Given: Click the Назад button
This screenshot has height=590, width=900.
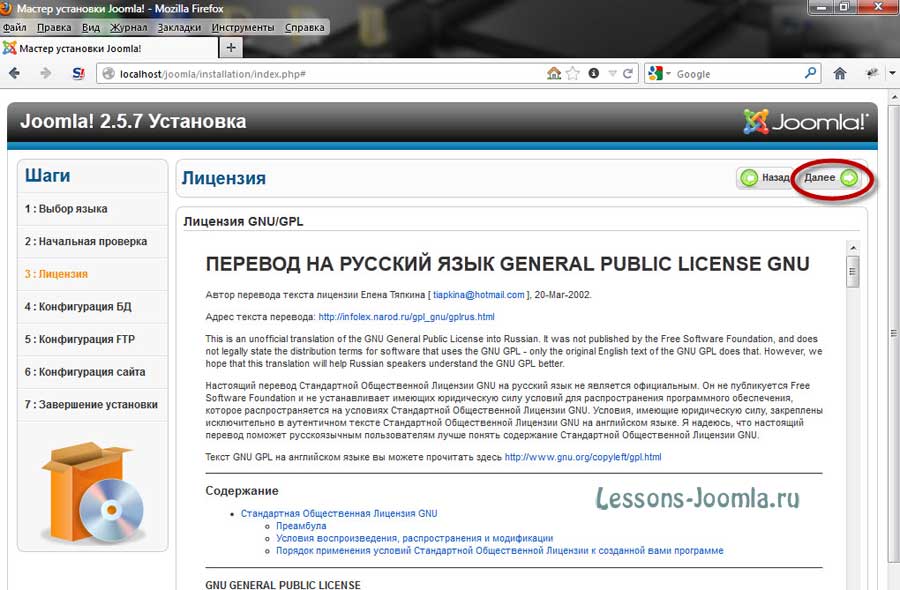Looking at the screenshot, I should [764, 178].
